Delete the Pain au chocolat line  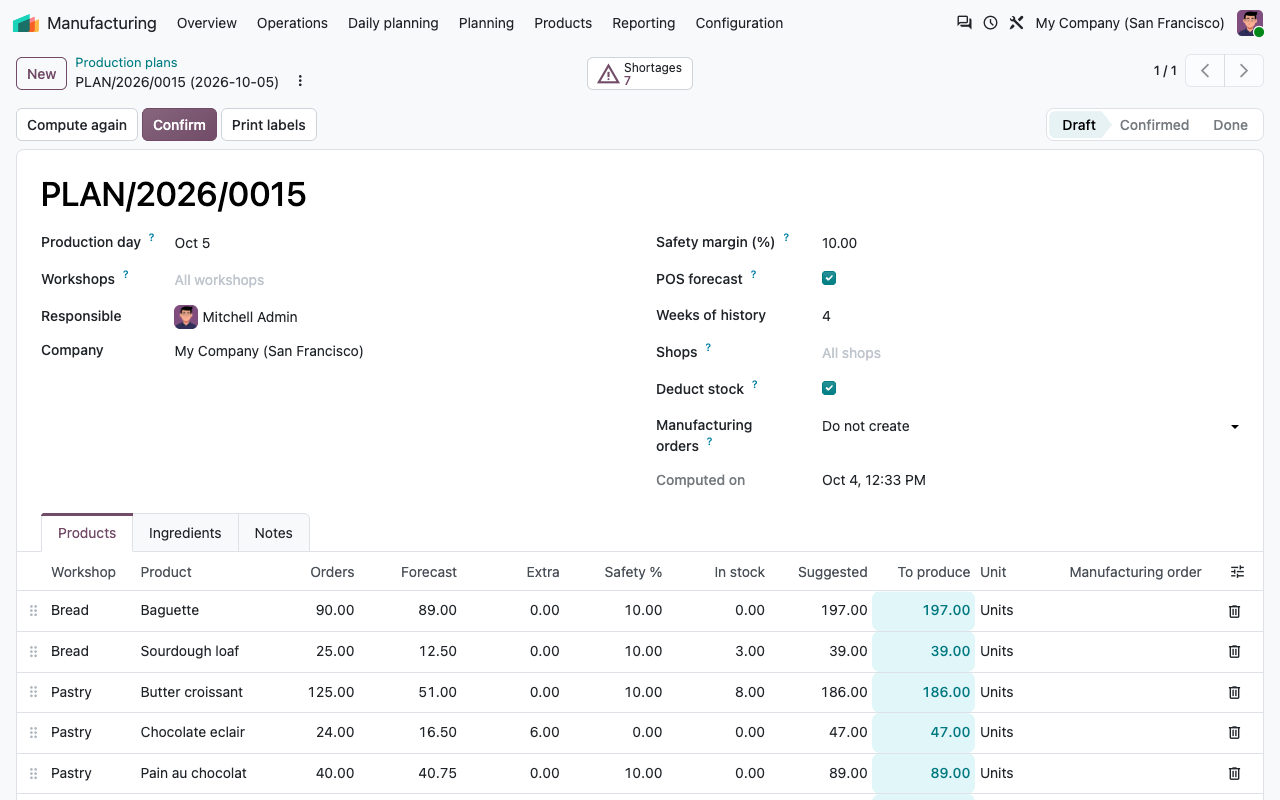click(1234, 773)
